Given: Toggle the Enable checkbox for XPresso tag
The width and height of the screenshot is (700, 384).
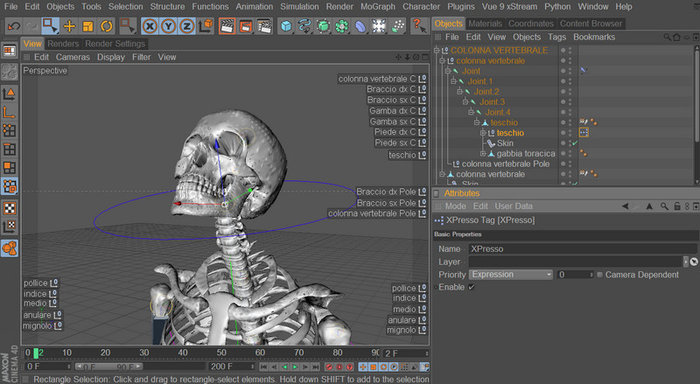Looking at the screenshot, I should coord(471,287).
